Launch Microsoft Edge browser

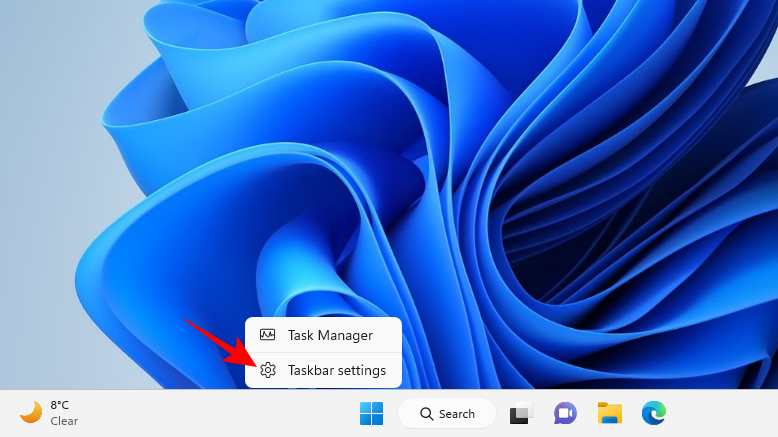click(653, 413)
